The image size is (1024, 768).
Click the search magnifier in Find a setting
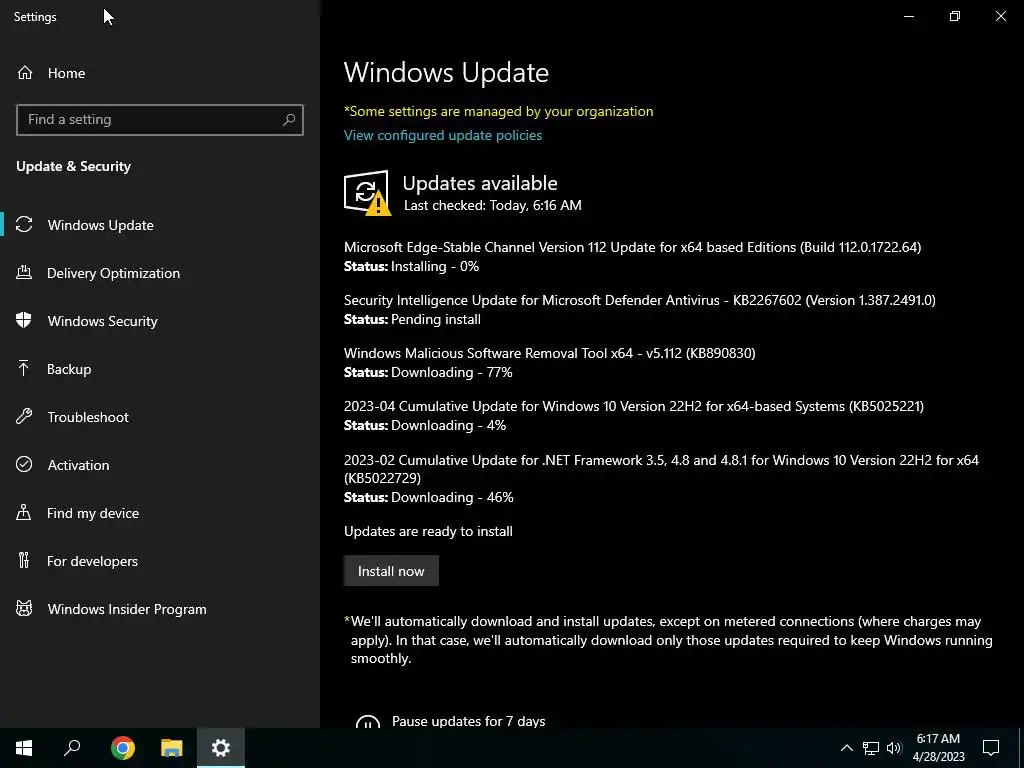point(289,120)
